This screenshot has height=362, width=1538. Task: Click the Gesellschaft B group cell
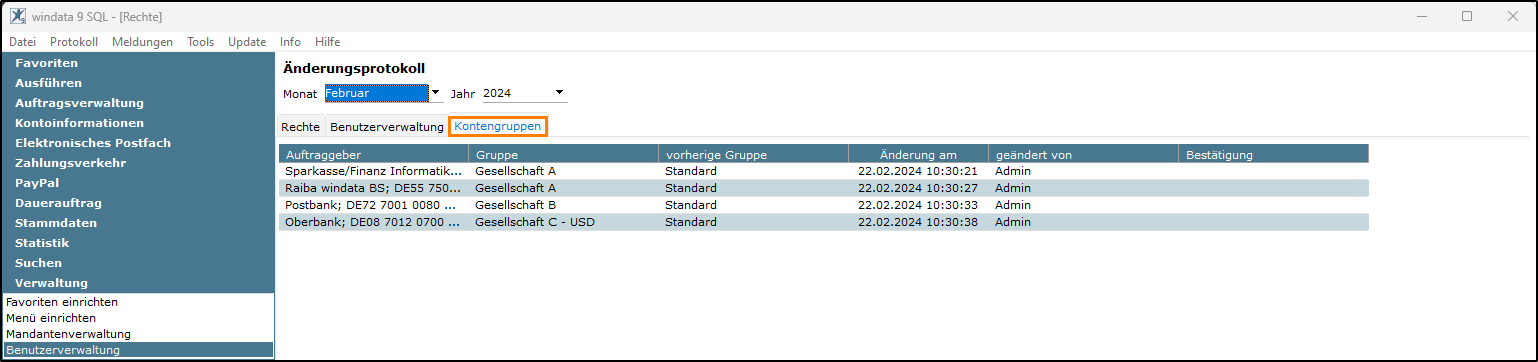[x=516, y=205]
